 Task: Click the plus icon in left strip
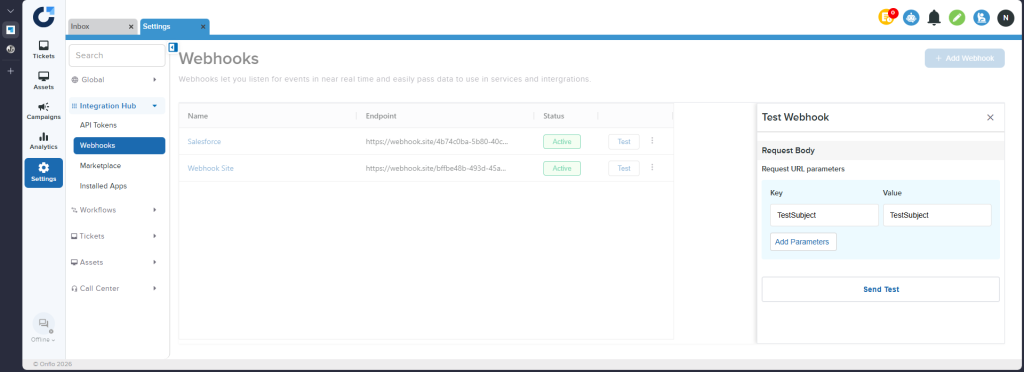(10, 70)
